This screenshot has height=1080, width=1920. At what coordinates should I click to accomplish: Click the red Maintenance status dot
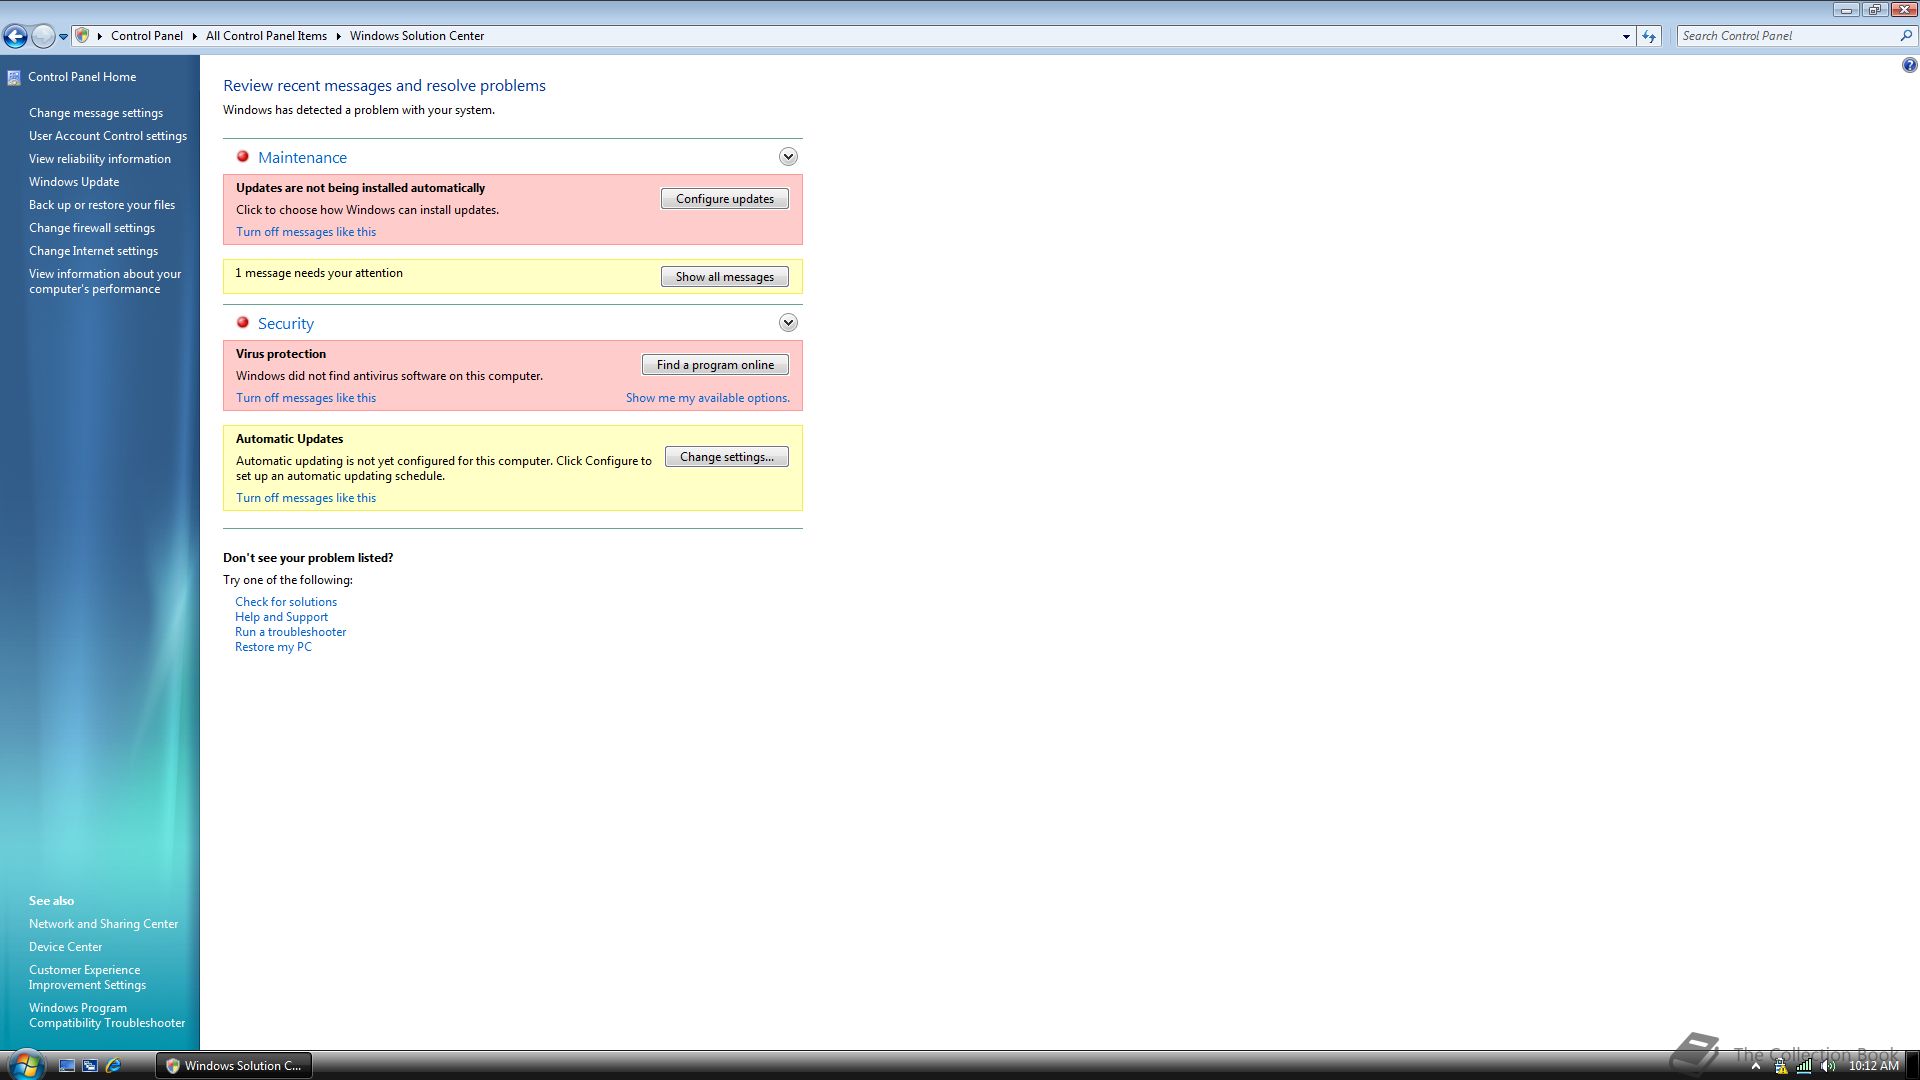[x=242, y=157]
